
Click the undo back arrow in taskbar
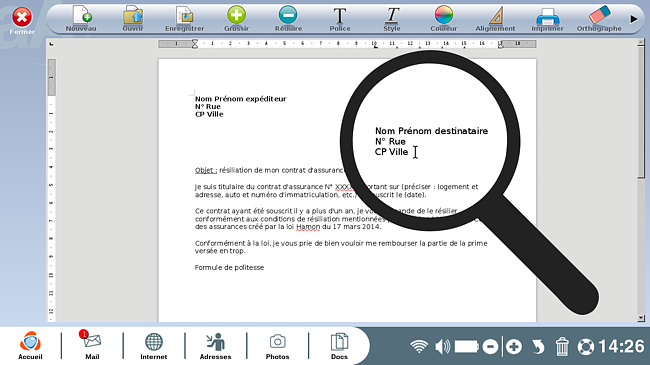(x=538, y=346)
